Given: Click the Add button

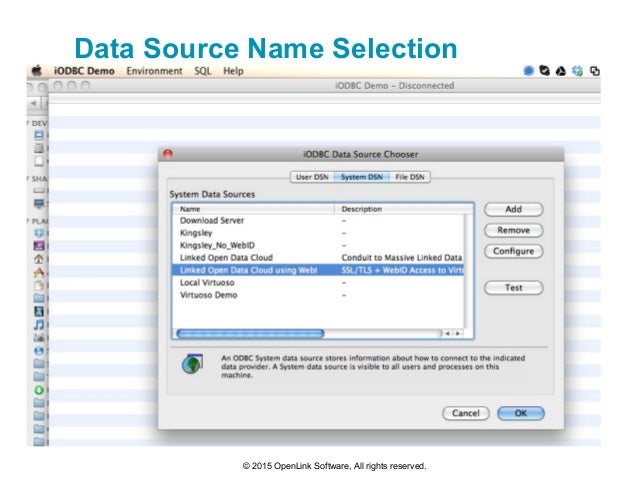Looking at the screenshot, I should click(513, 209).
